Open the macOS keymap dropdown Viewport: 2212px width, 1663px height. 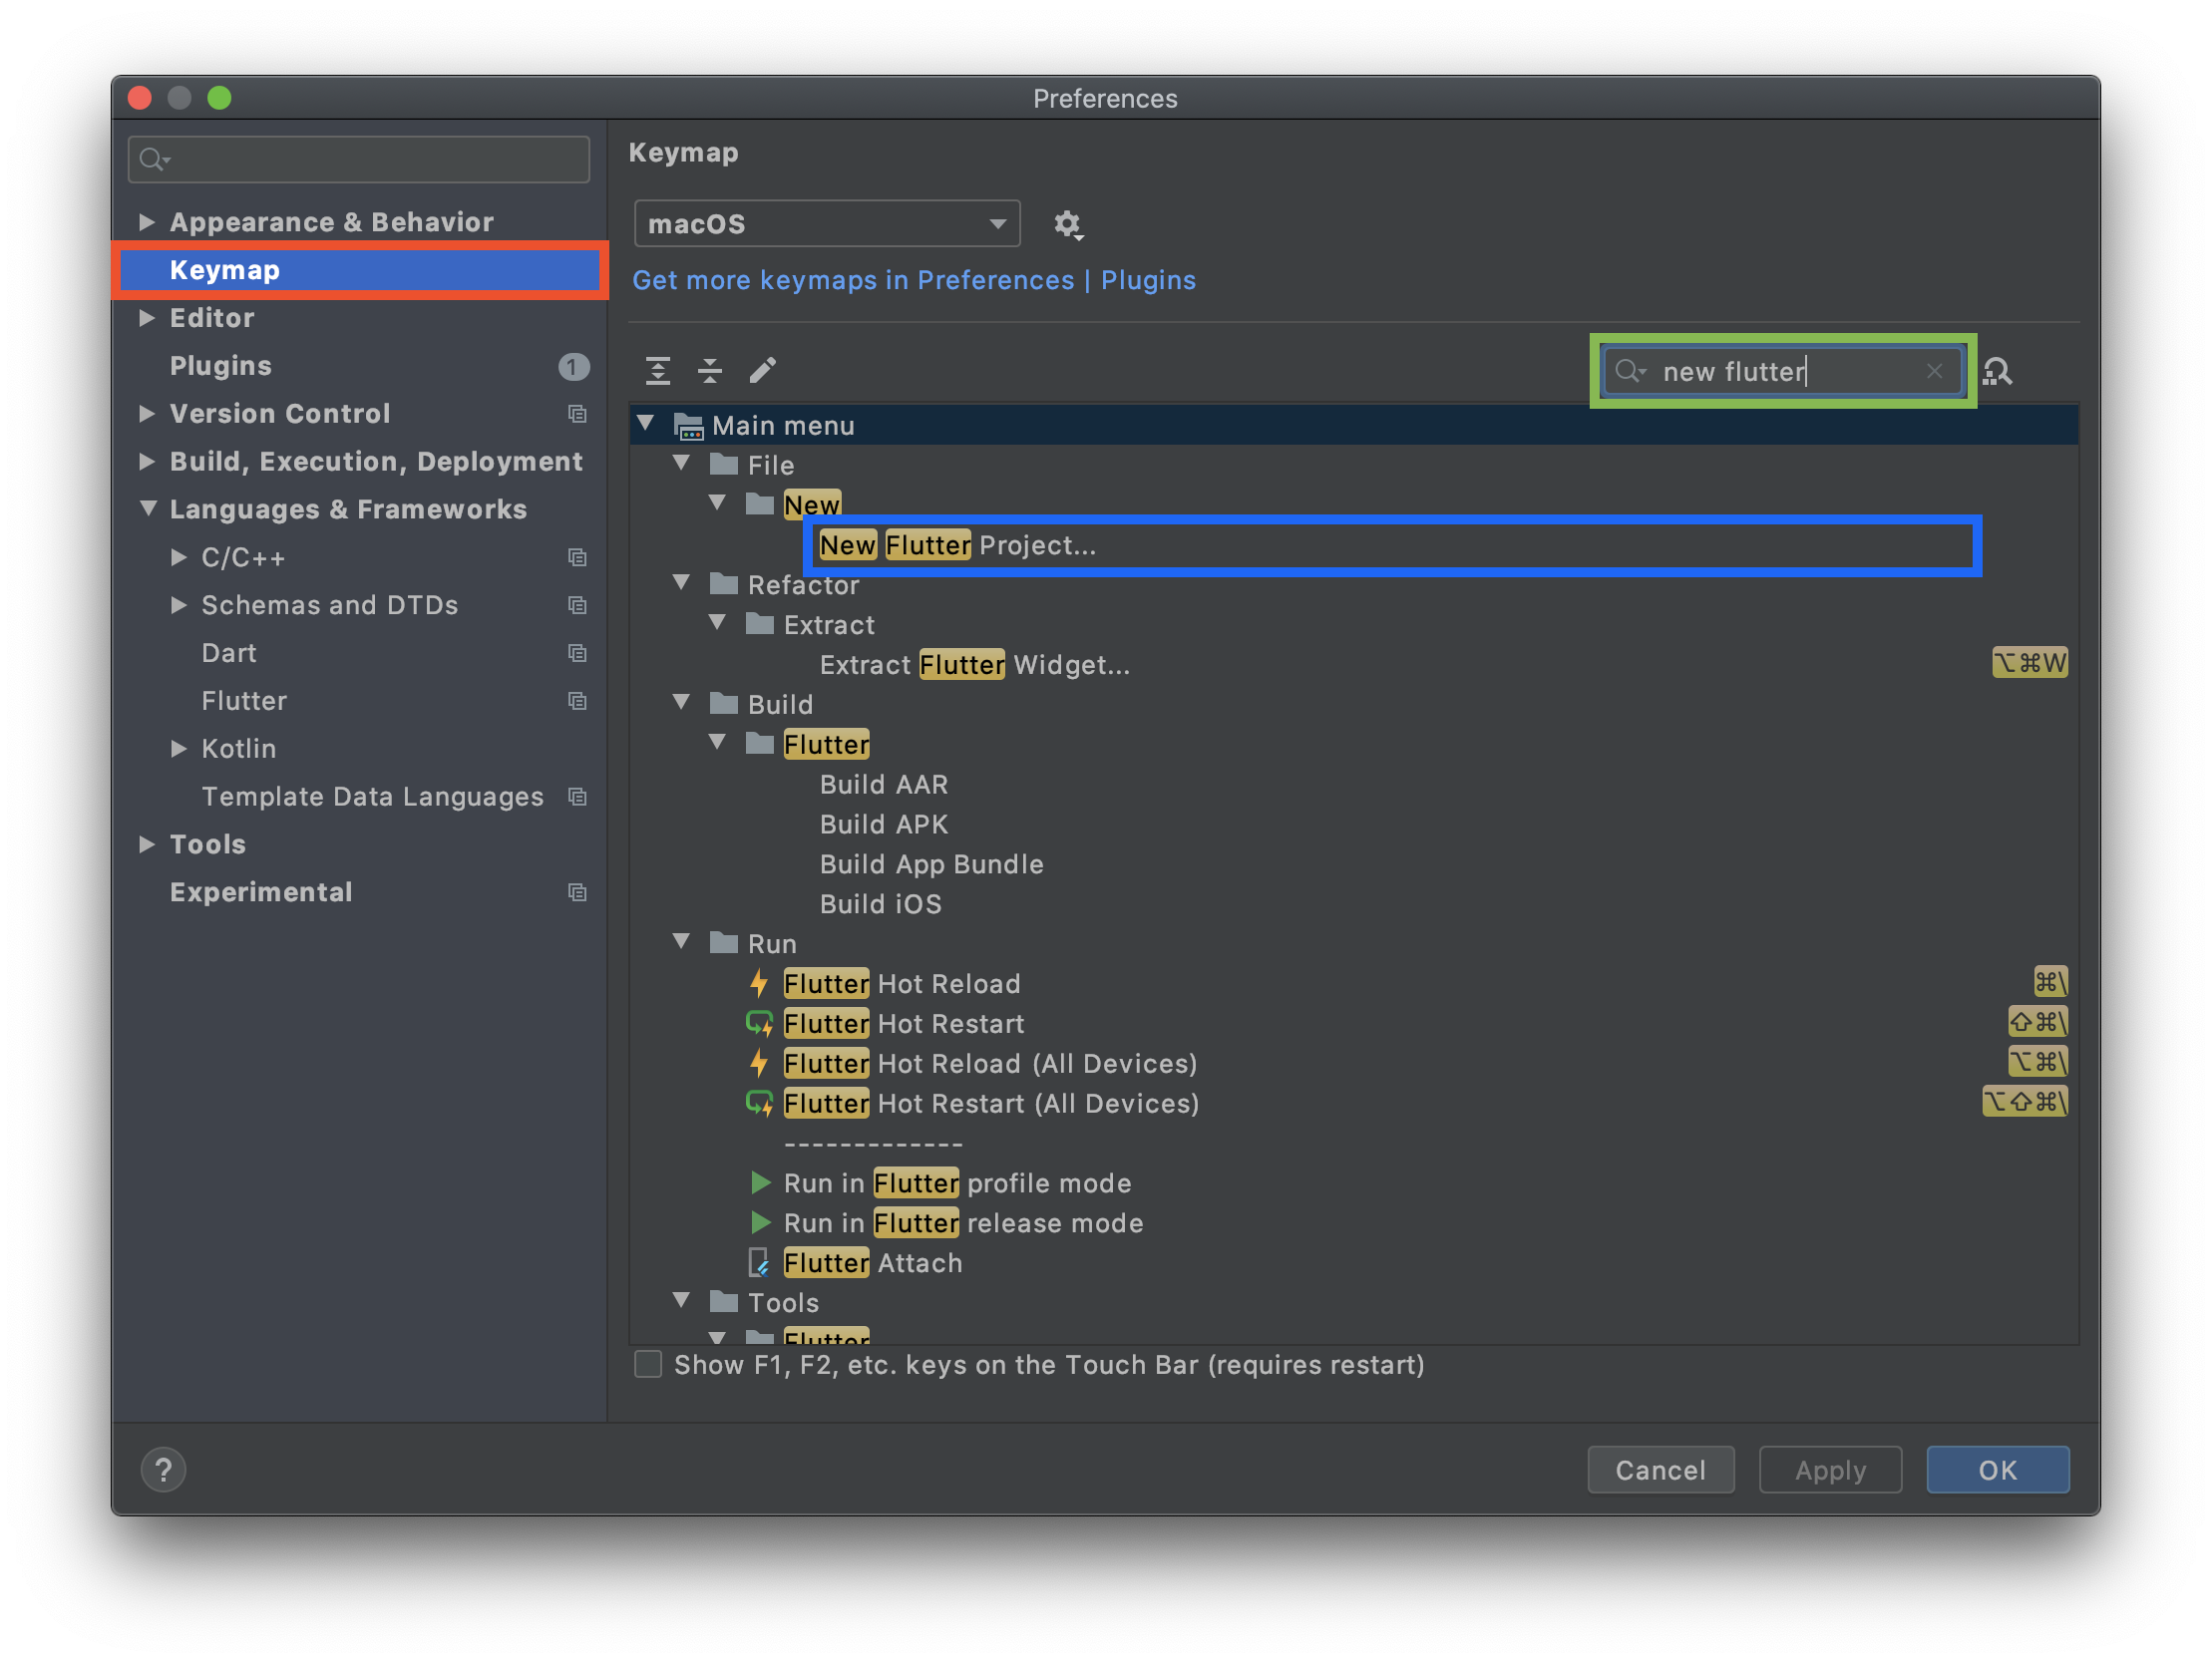coord(826,224)
